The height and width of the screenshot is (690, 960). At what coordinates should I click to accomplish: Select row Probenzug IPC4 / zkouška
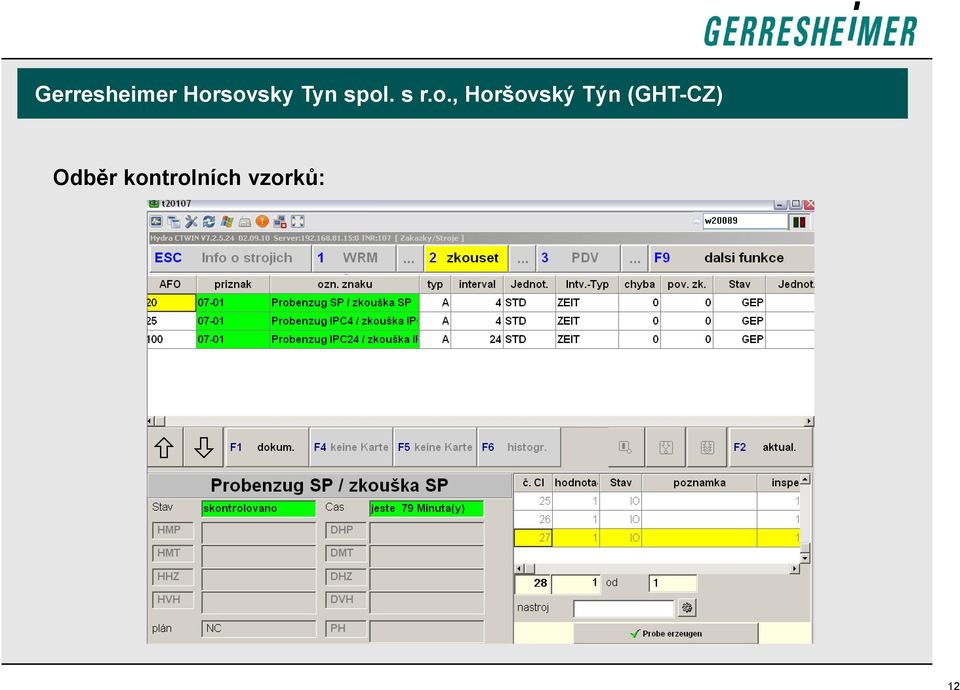click(x=481, y=321)
